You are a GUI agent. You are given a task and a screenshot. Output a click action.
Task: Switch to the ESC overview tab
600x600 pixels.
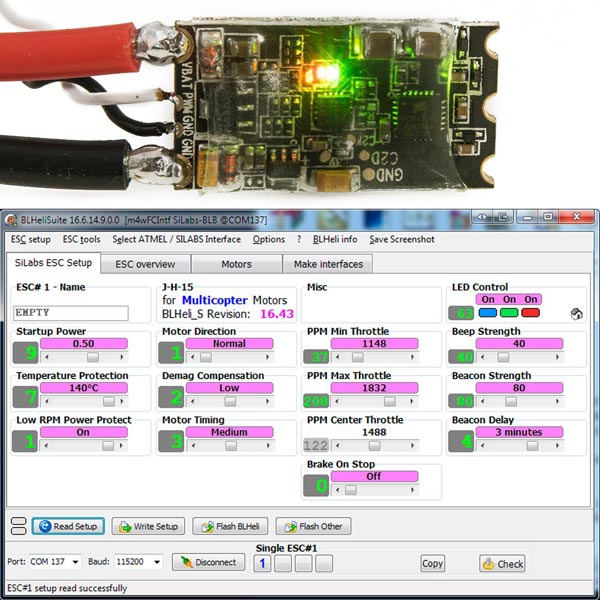(x=145, y=264)
